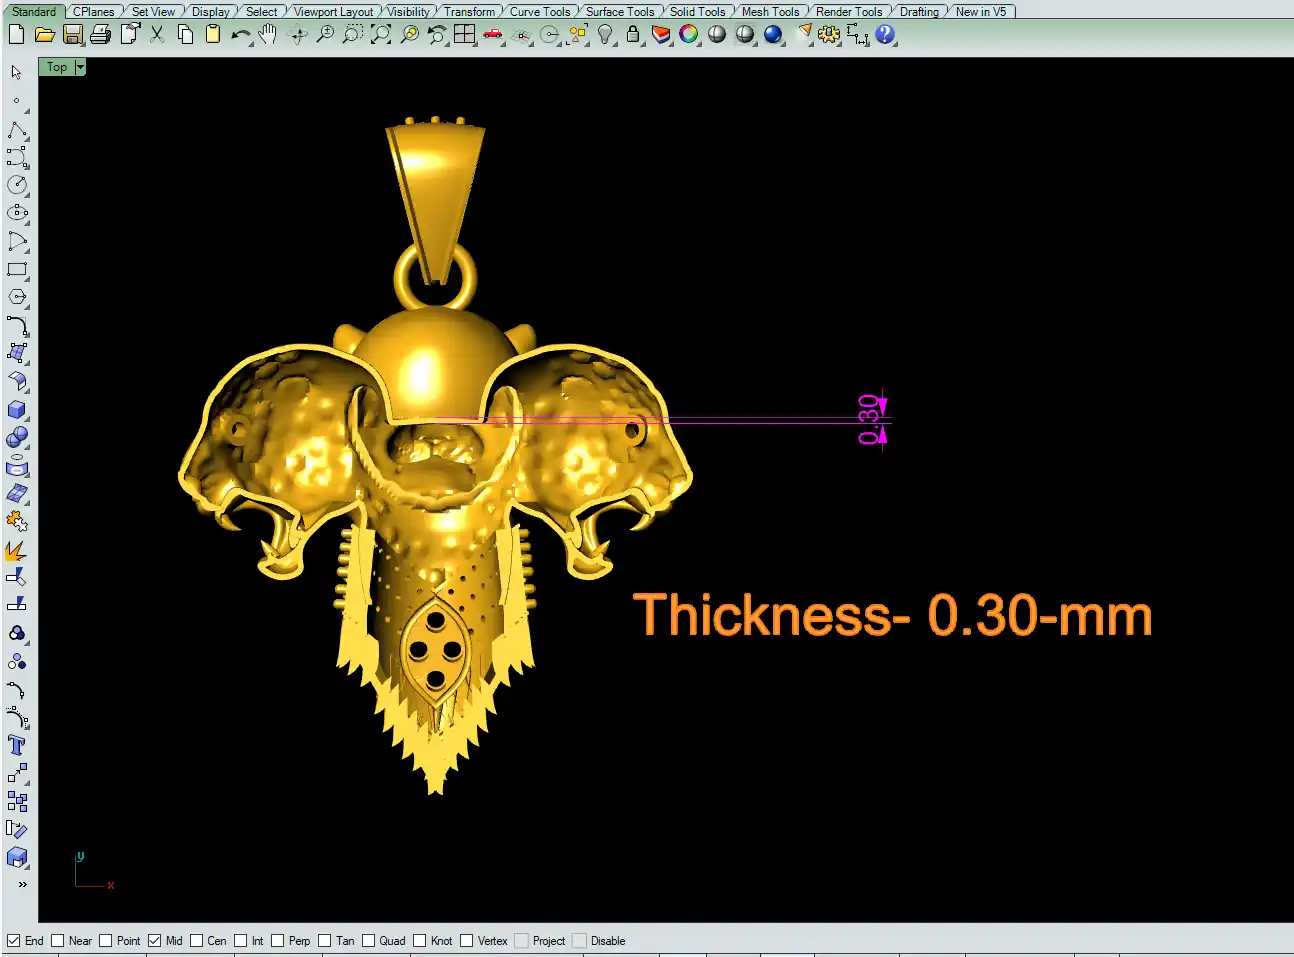Select the Pan view hand tool

click(267, 35)
